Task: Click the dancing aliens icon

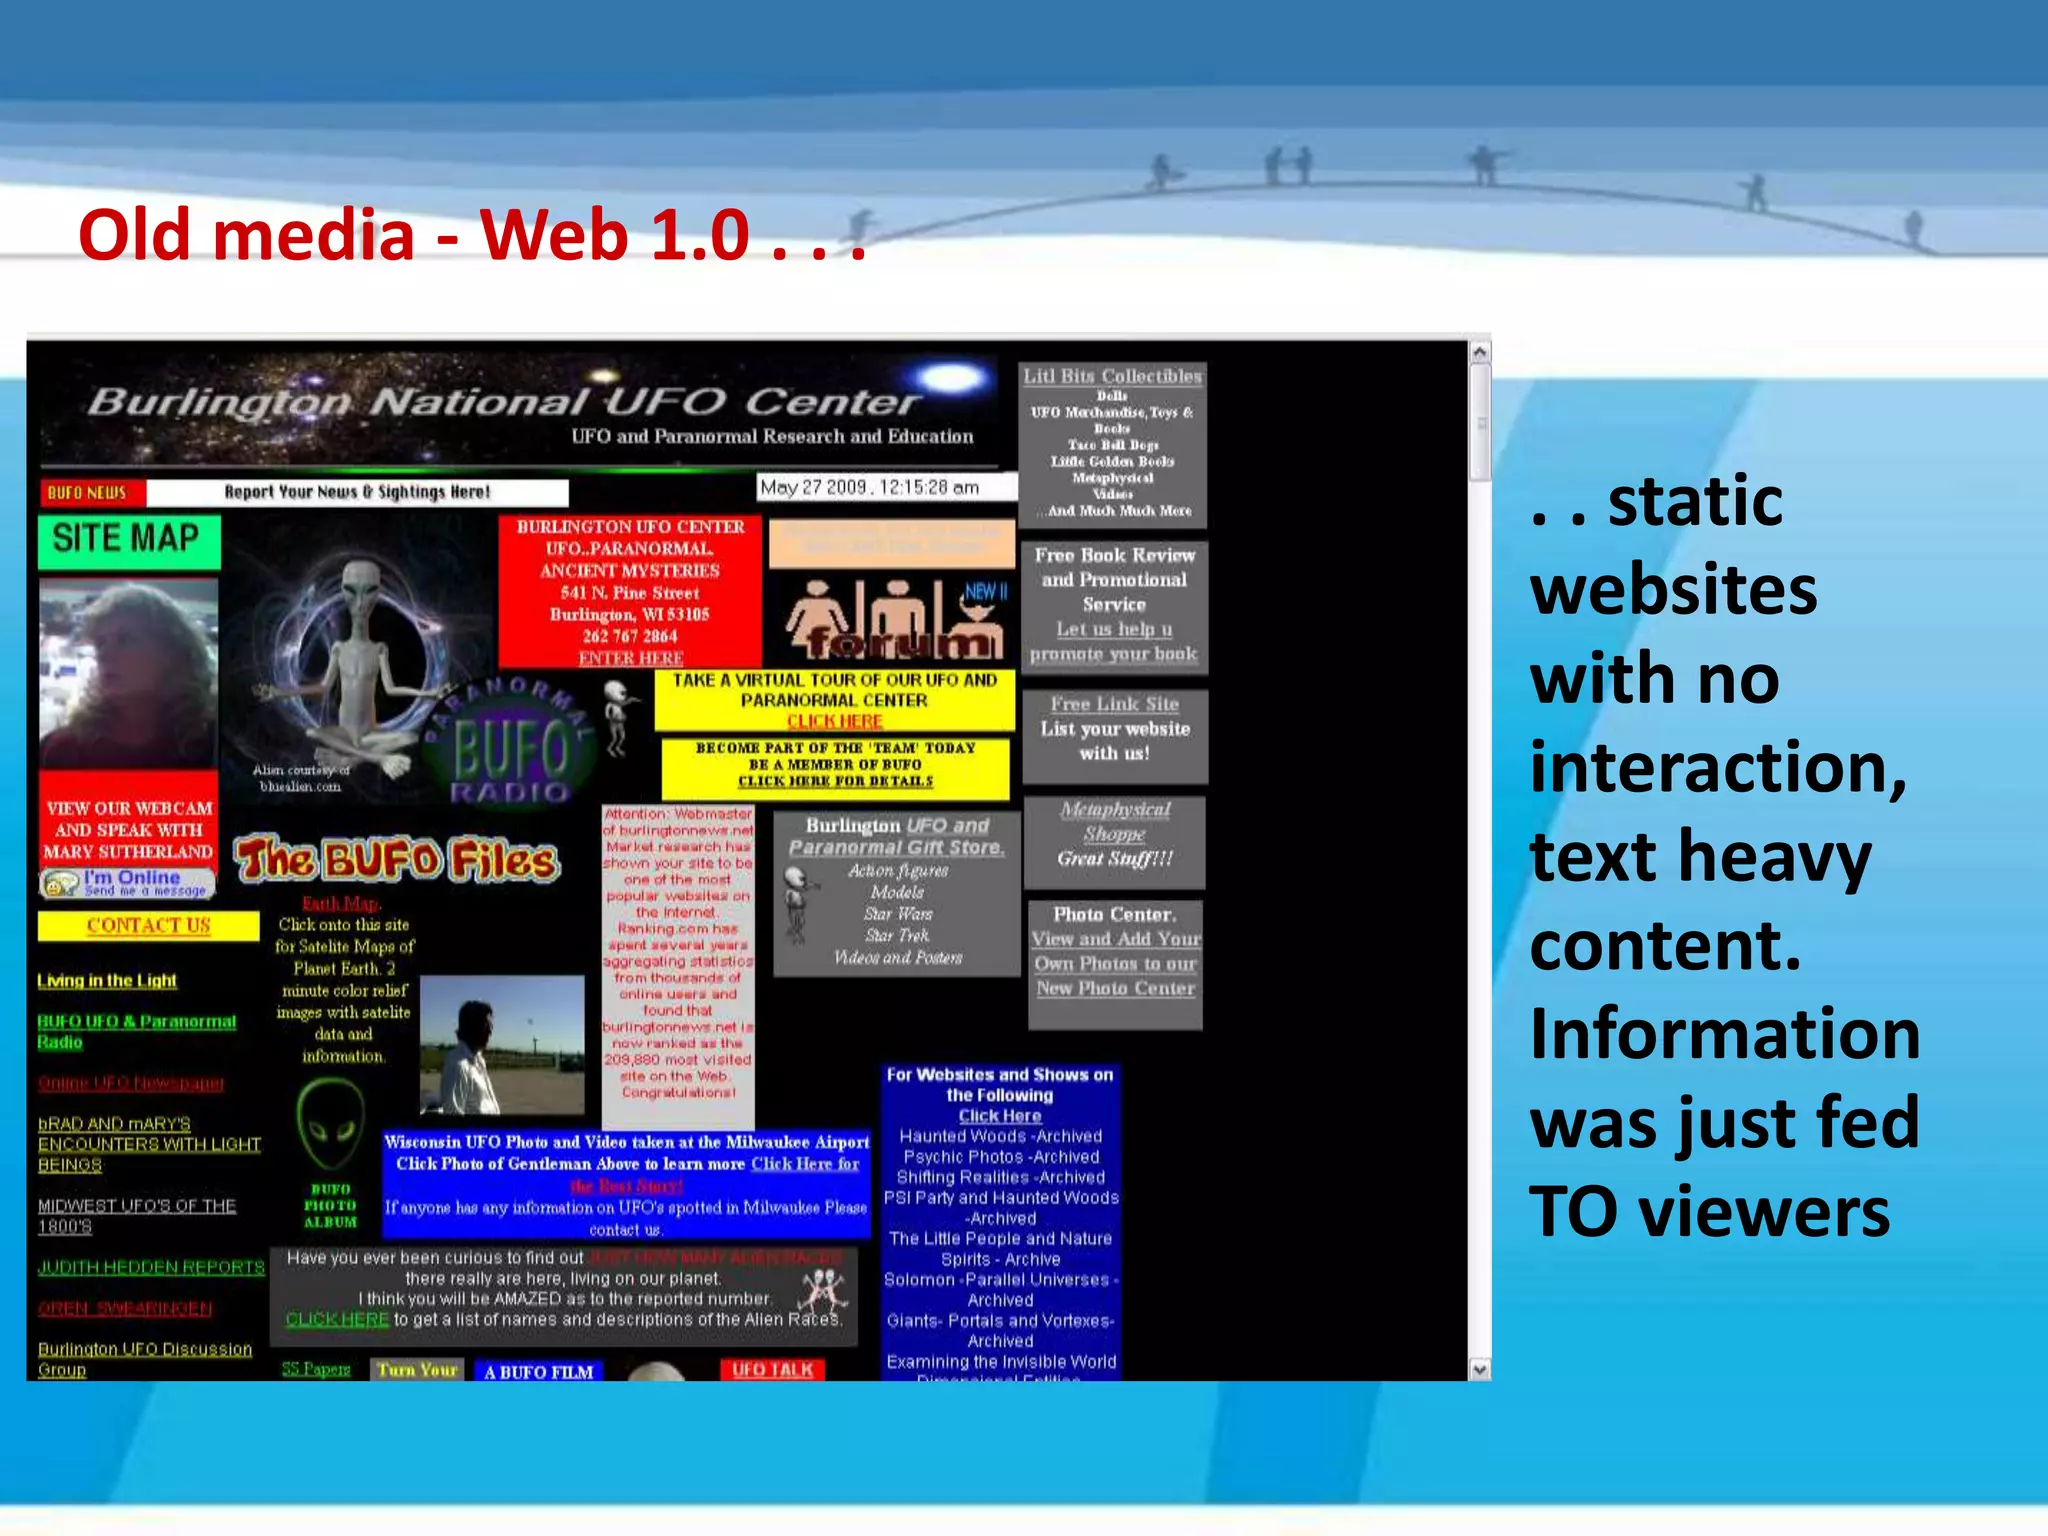Action: click(824, 1290)
